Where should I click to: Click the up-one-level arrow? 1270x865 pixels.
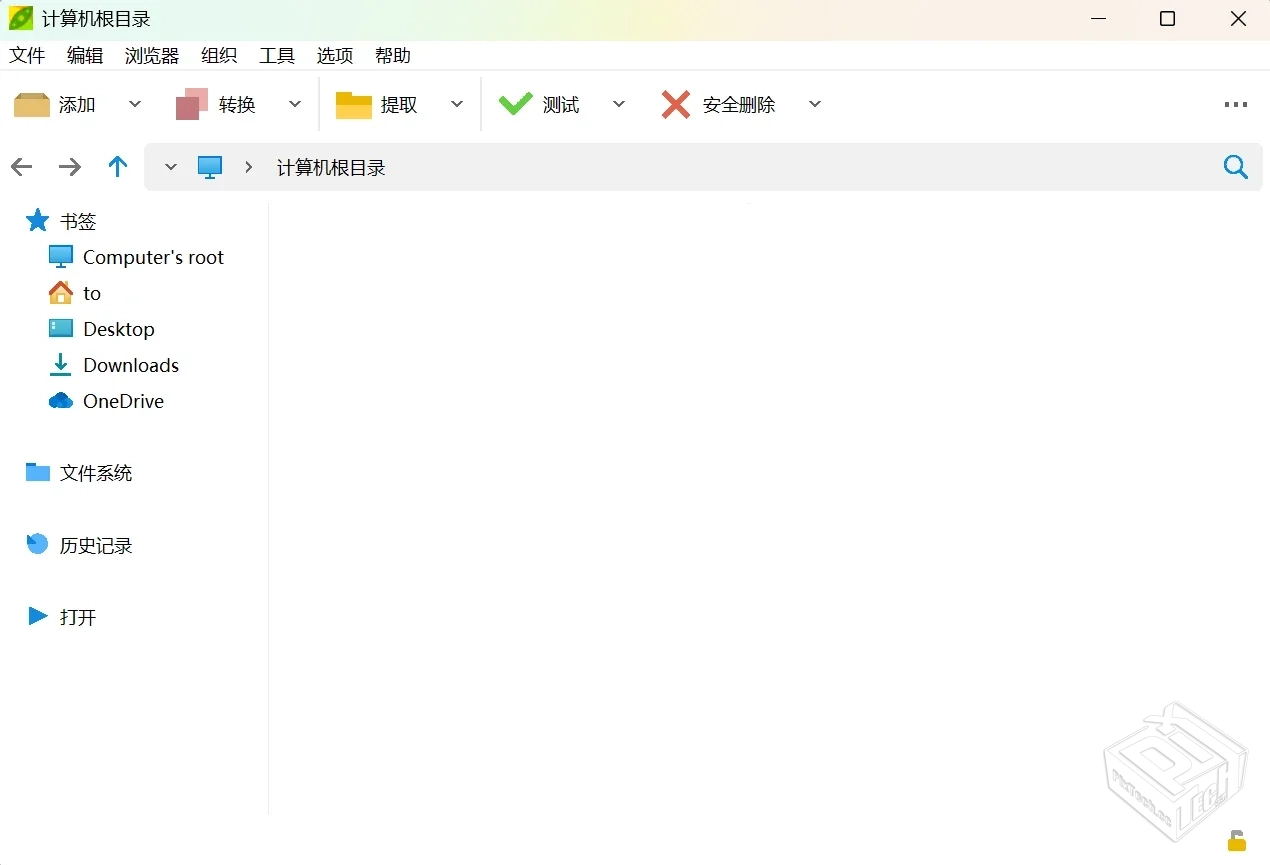pos(117,167)
